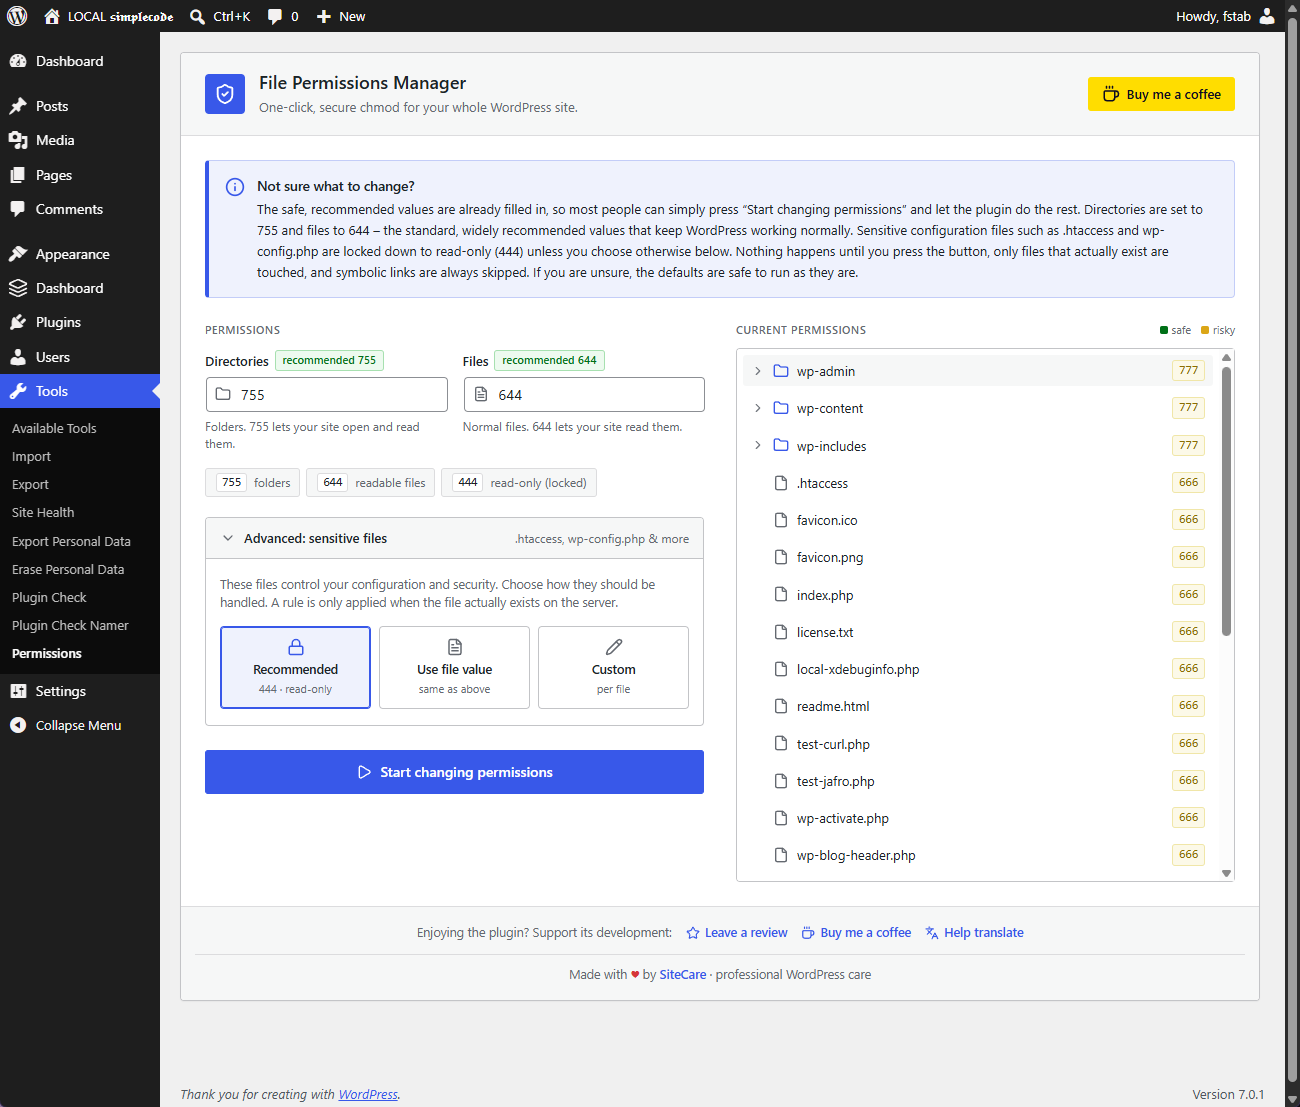
Task: Click the license.txt file icon
Action: [x=781, y=632]
